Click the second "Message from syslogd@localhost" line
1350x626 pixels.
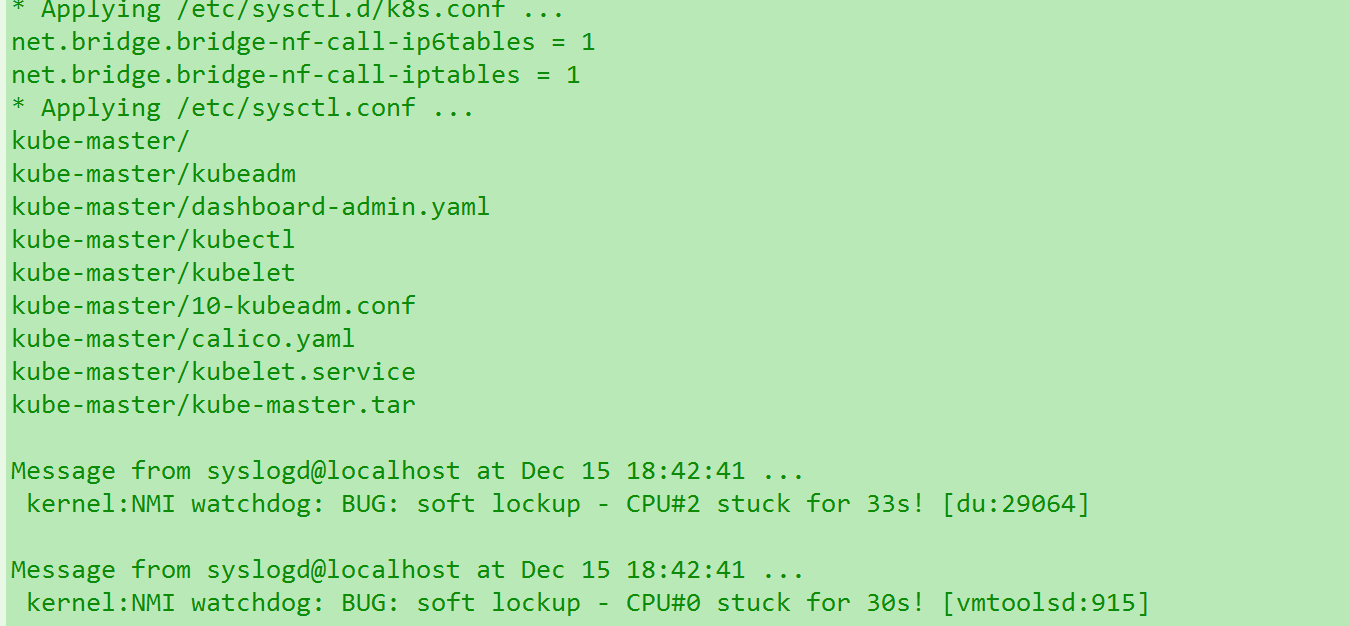(407, 570)
